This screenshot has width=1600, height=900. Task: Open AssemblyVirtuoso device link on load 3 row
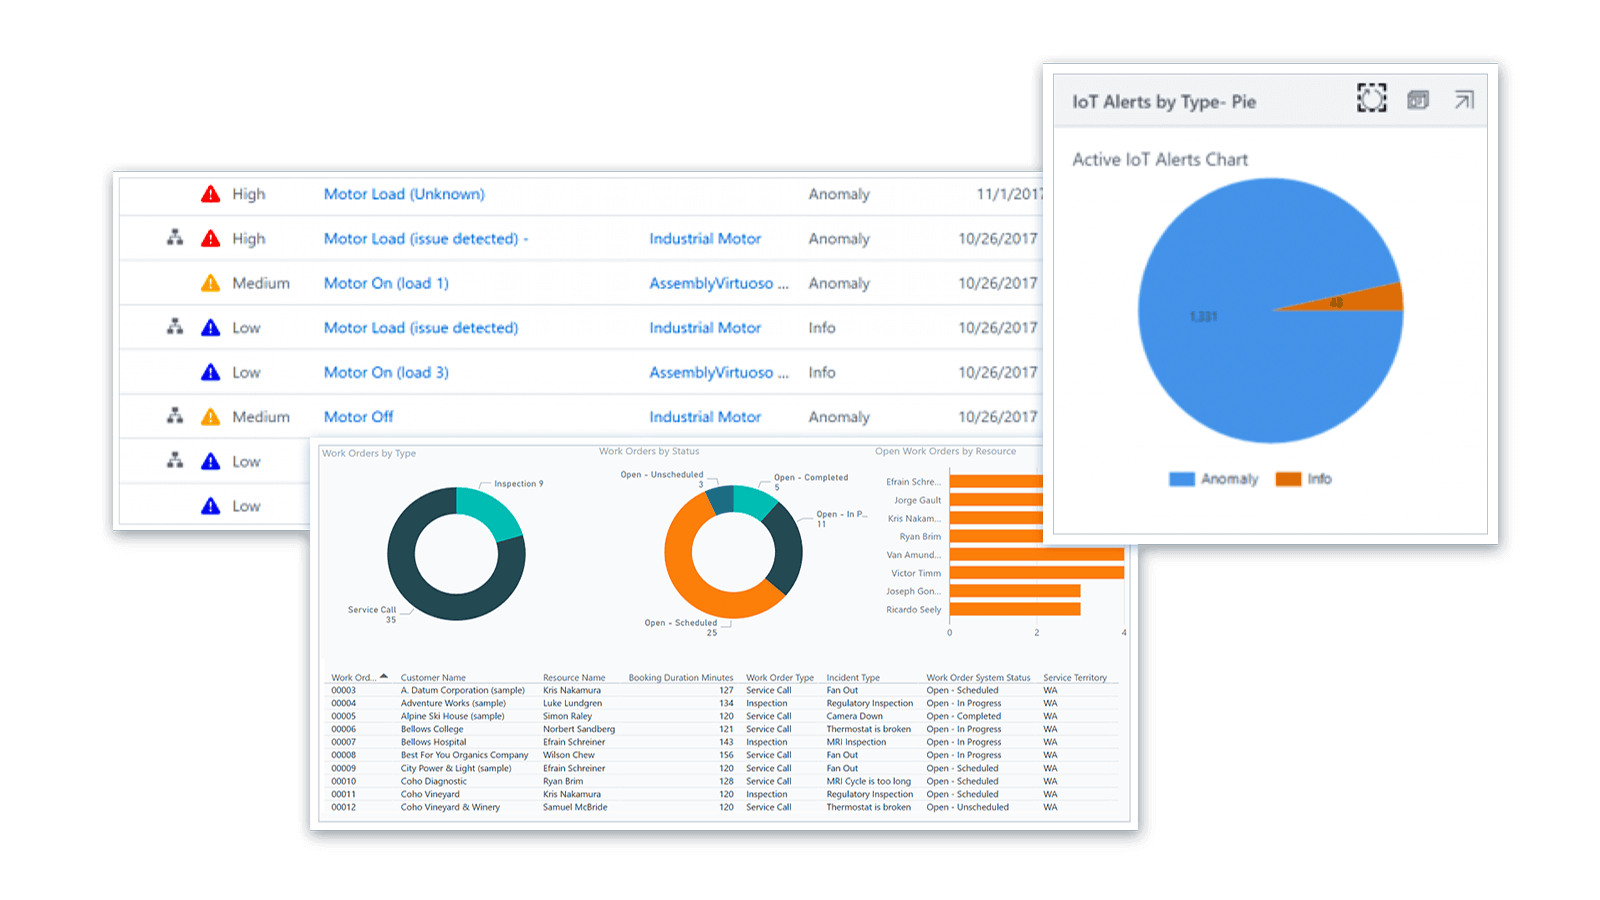[x=719, y=372]
